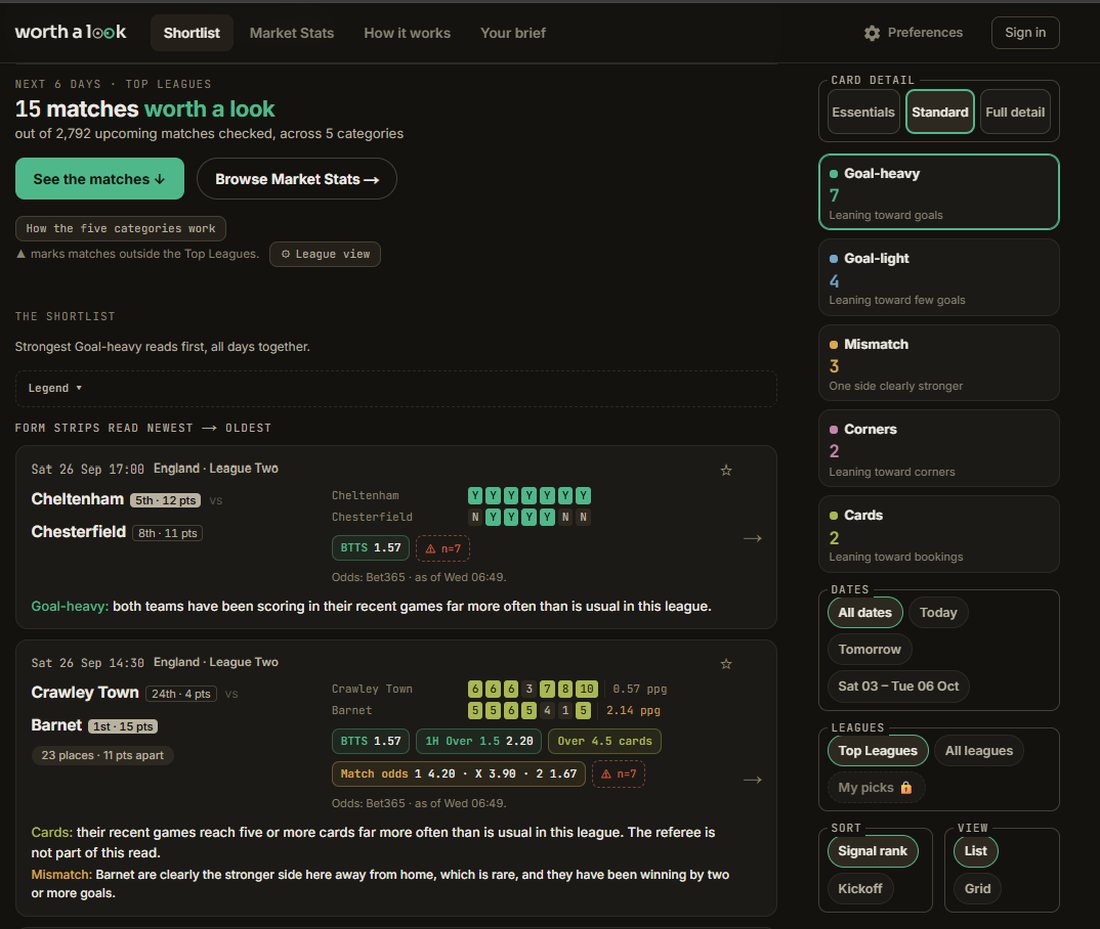The height and width of the screenshot is (929, 1100).
Task: Select the Mismatch category card
Action: point(939,363)
